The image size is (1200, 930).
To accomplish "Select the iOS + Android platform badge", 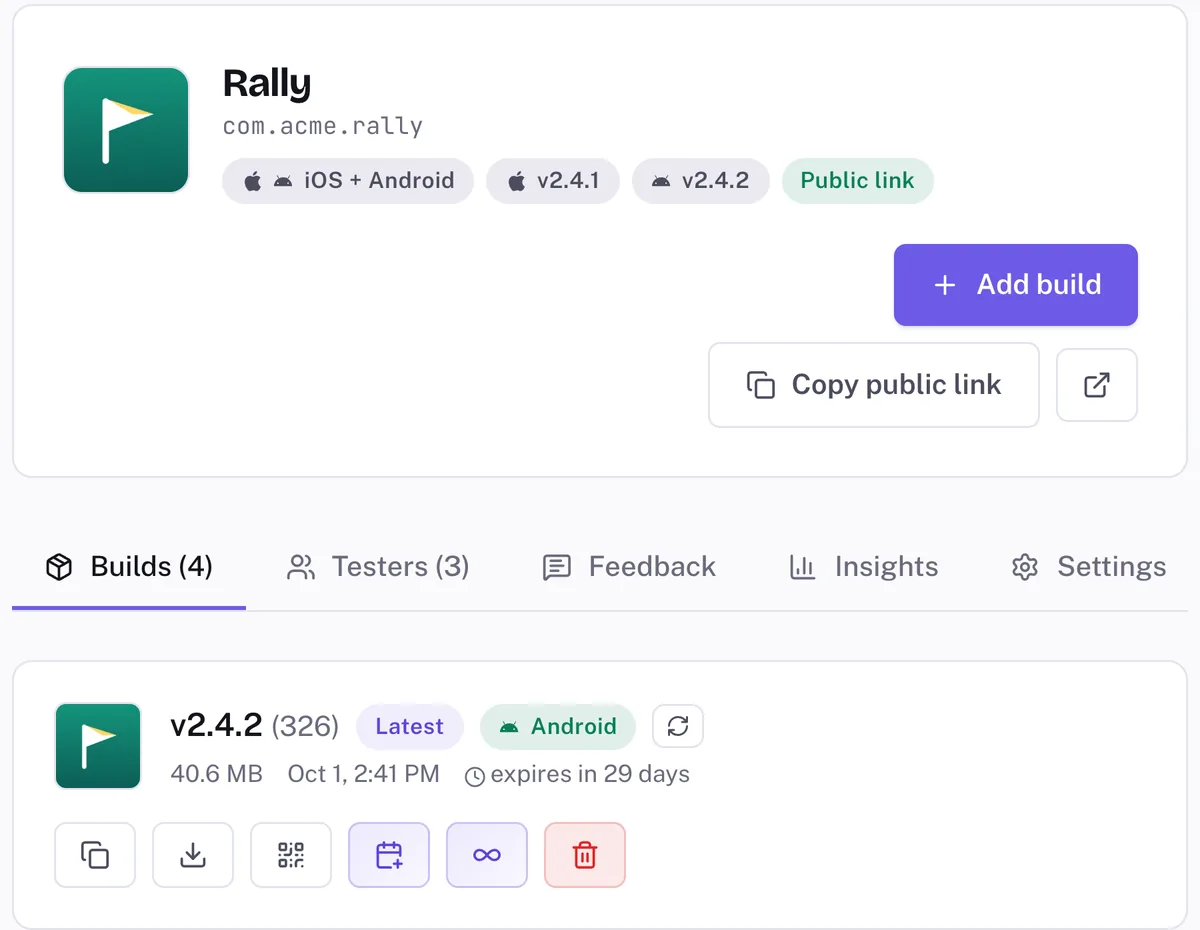I will pos(348,181).
